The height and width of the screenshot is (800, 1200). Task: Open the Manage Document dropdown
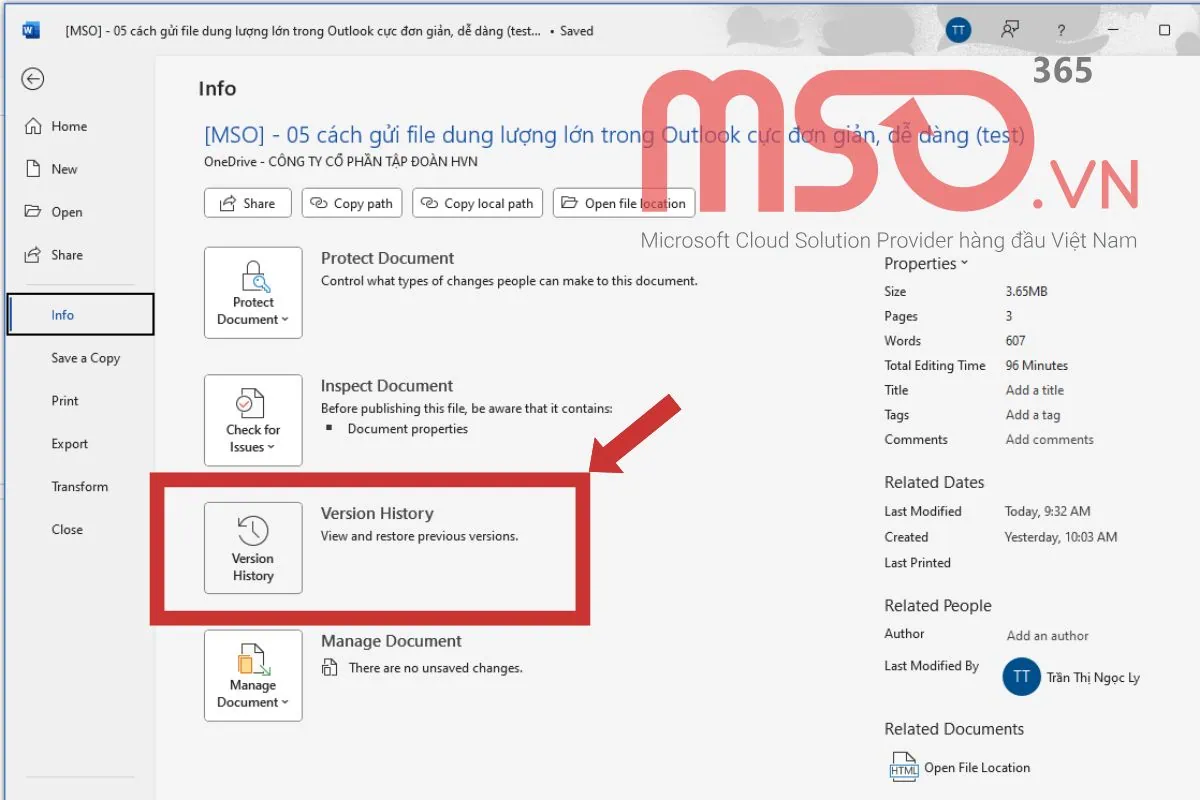(x=253, y=675)
